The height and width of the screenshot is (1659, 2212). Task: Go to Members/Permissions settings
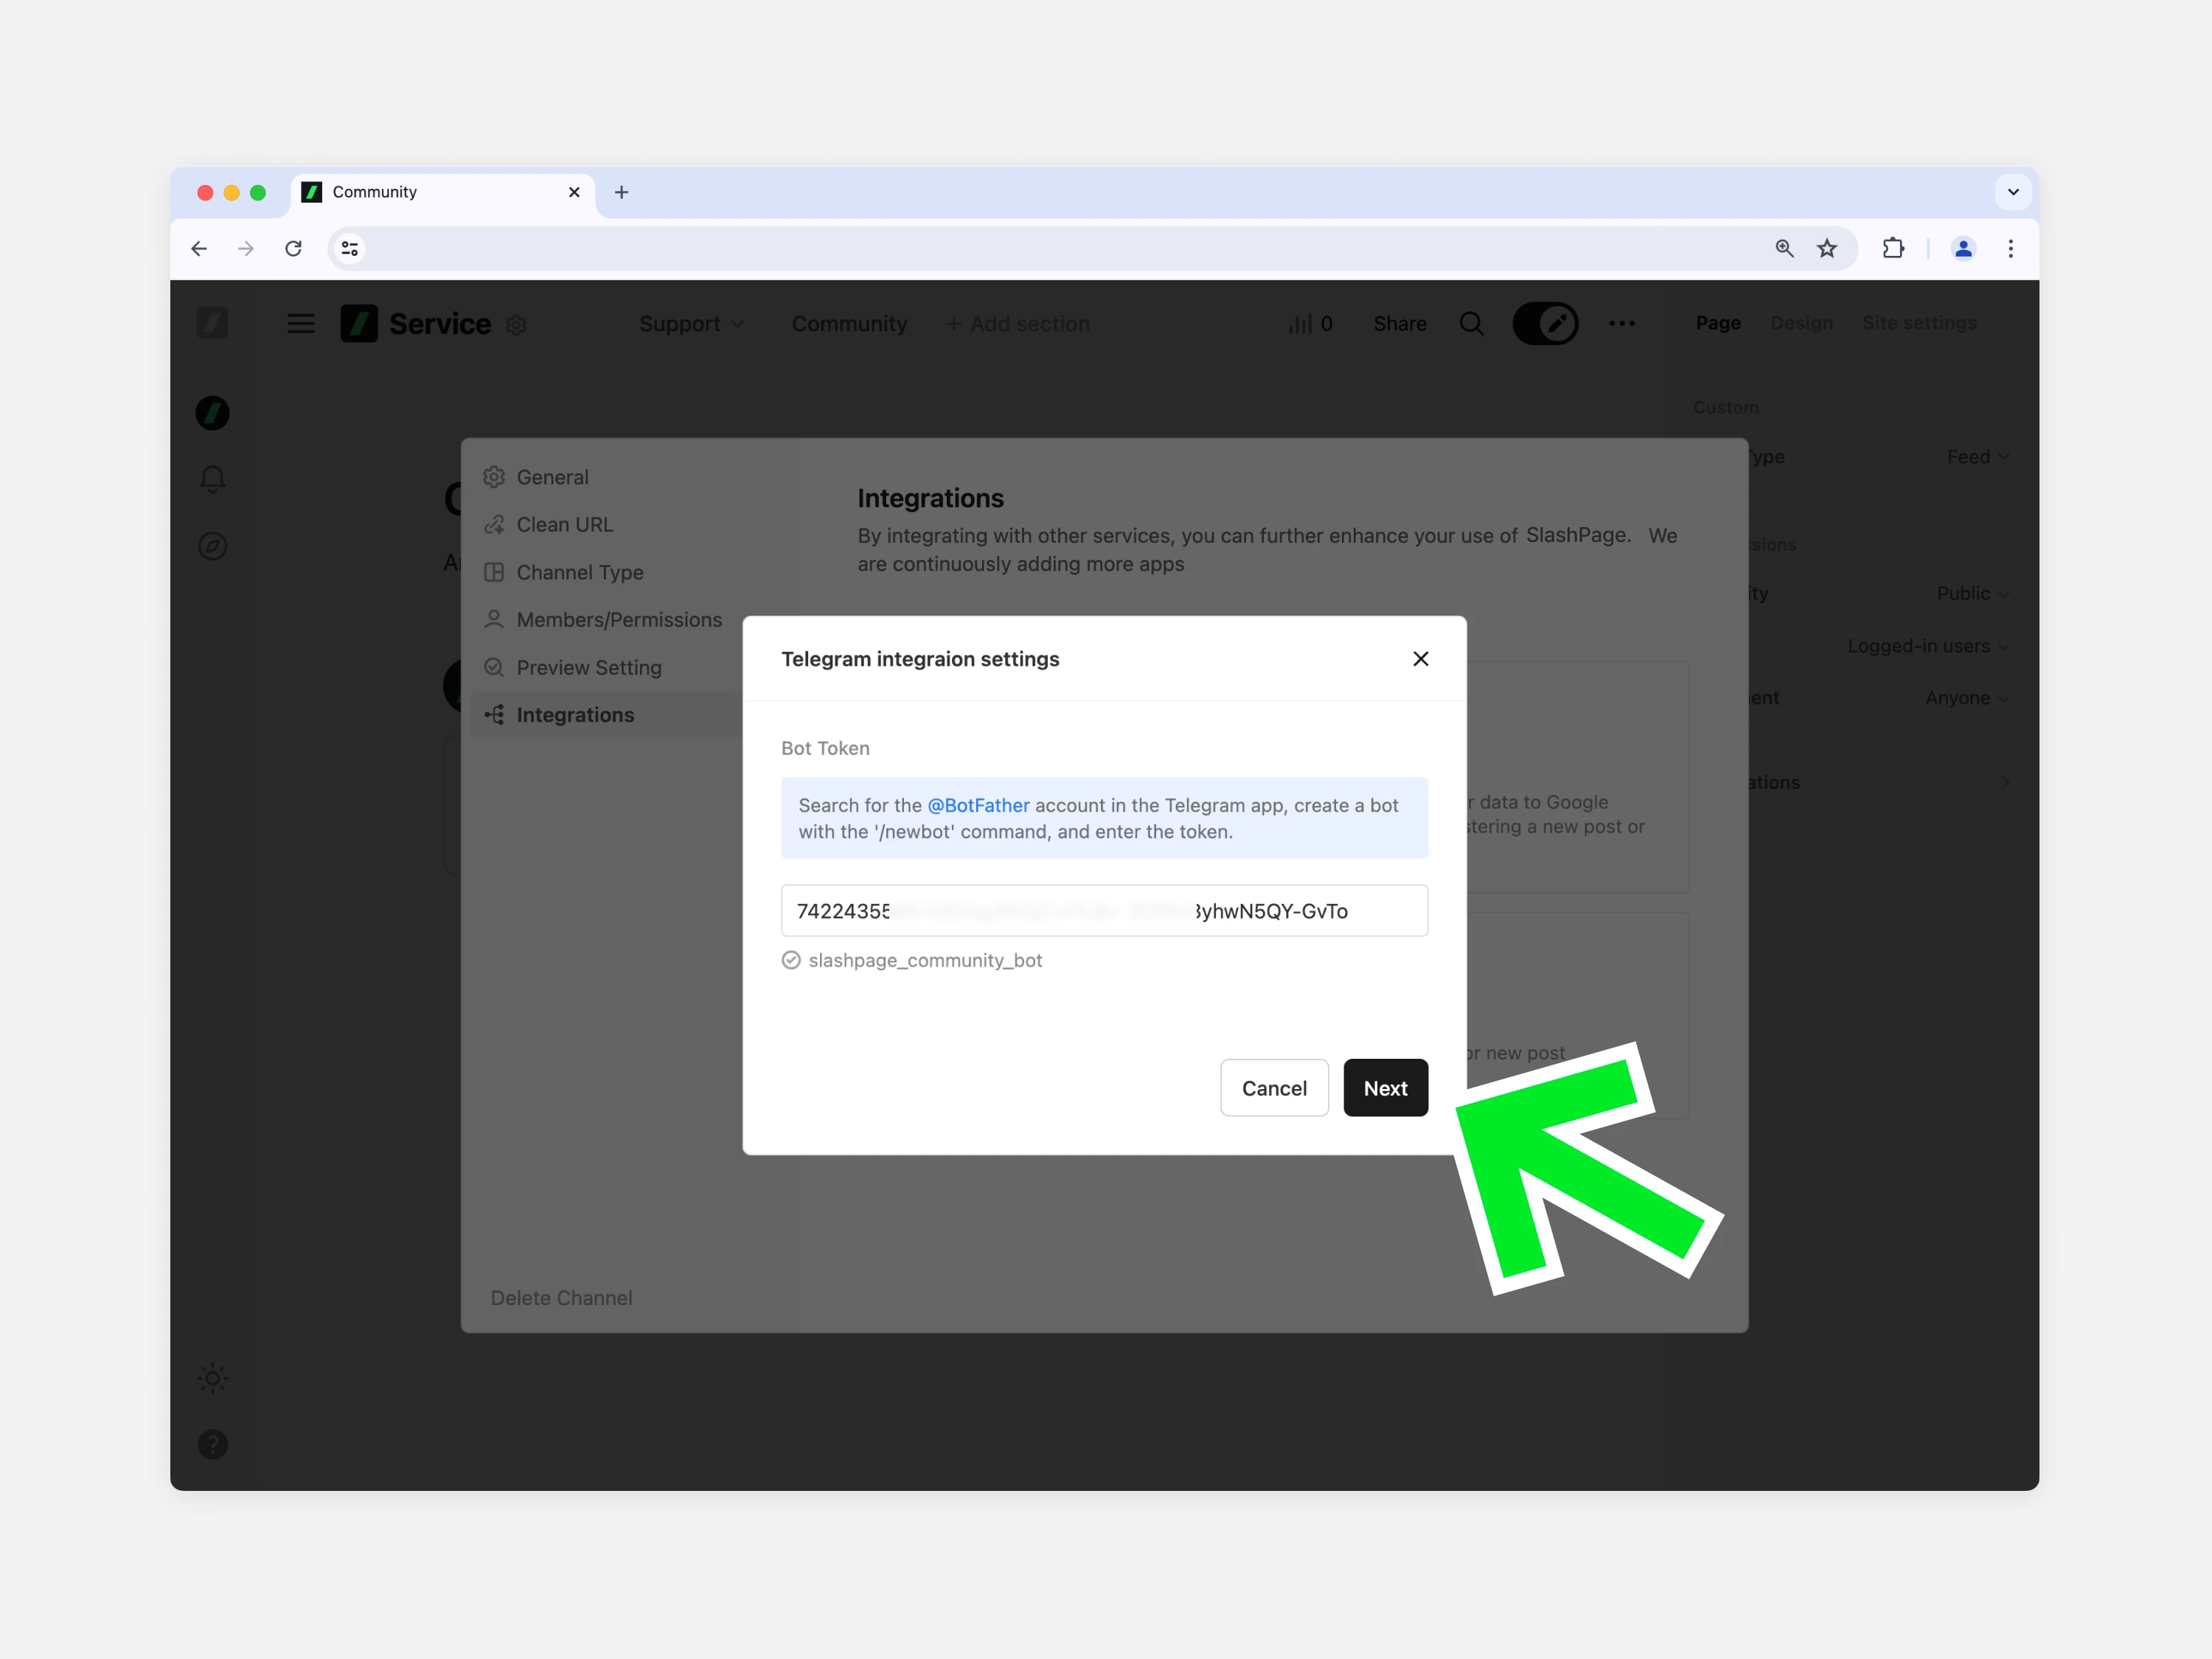point(618,620)
